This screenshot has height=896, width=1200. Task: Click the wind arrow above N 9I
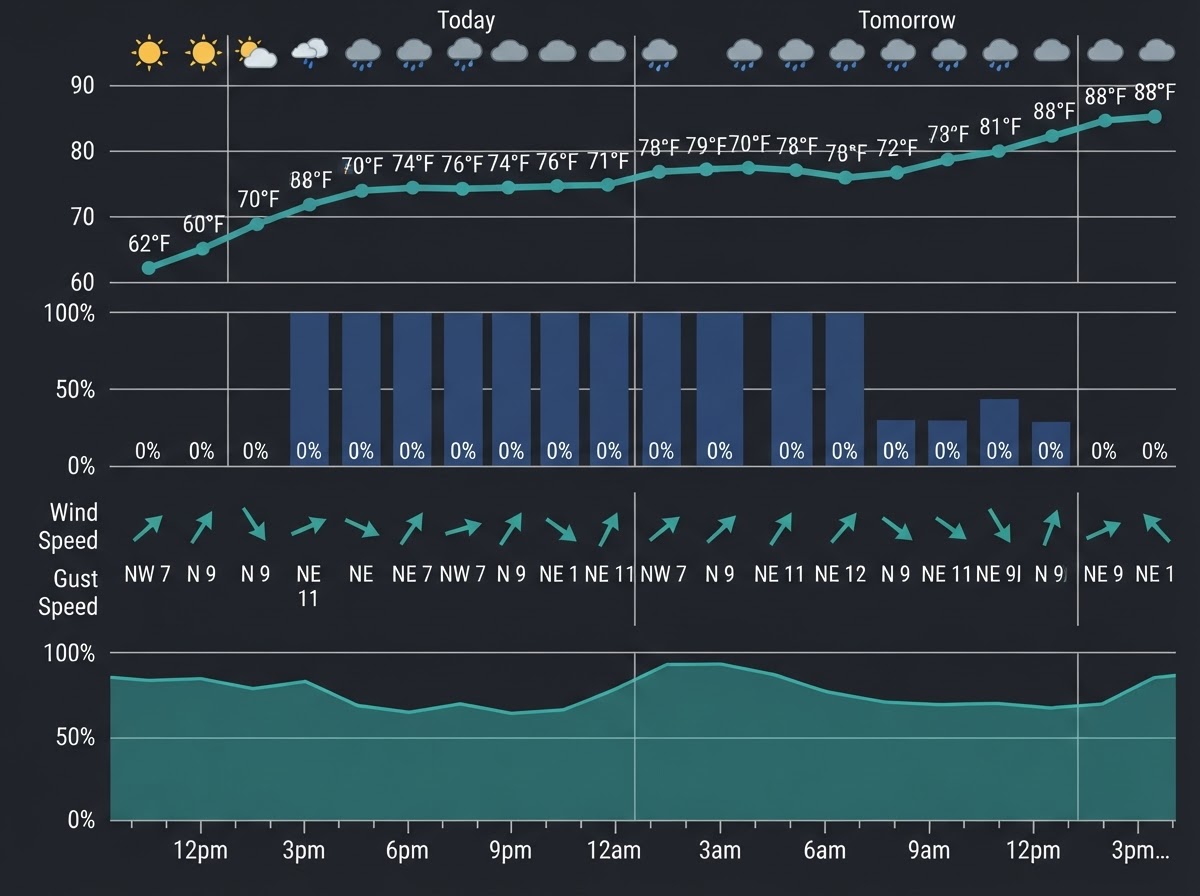1049,527
